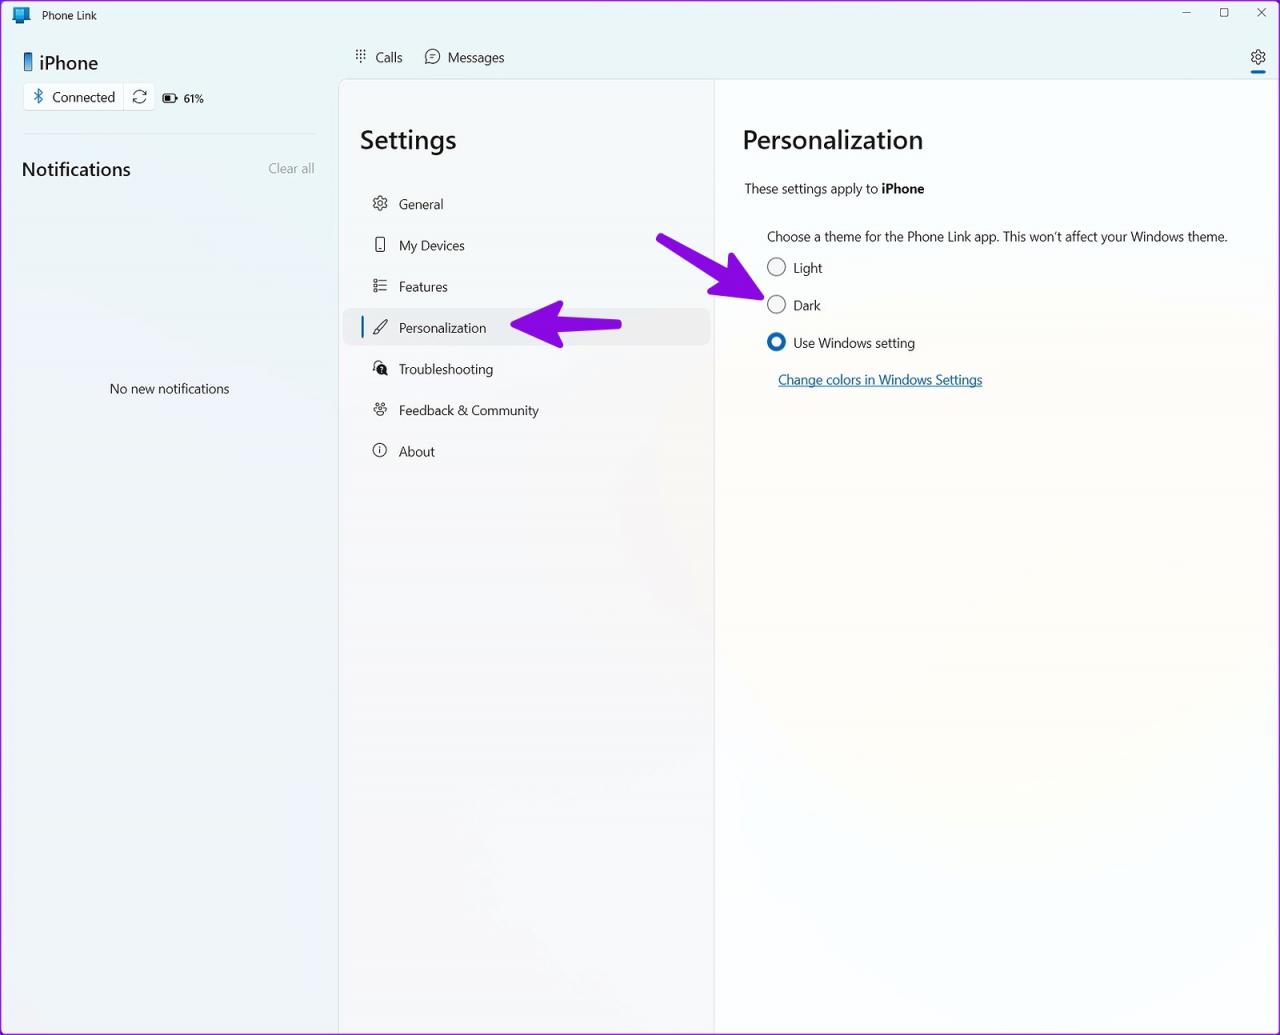Select the Light theme radio button
The height and width of the screenshot is (1035, 1280).
pyautogui.click(x=776, y=267)
